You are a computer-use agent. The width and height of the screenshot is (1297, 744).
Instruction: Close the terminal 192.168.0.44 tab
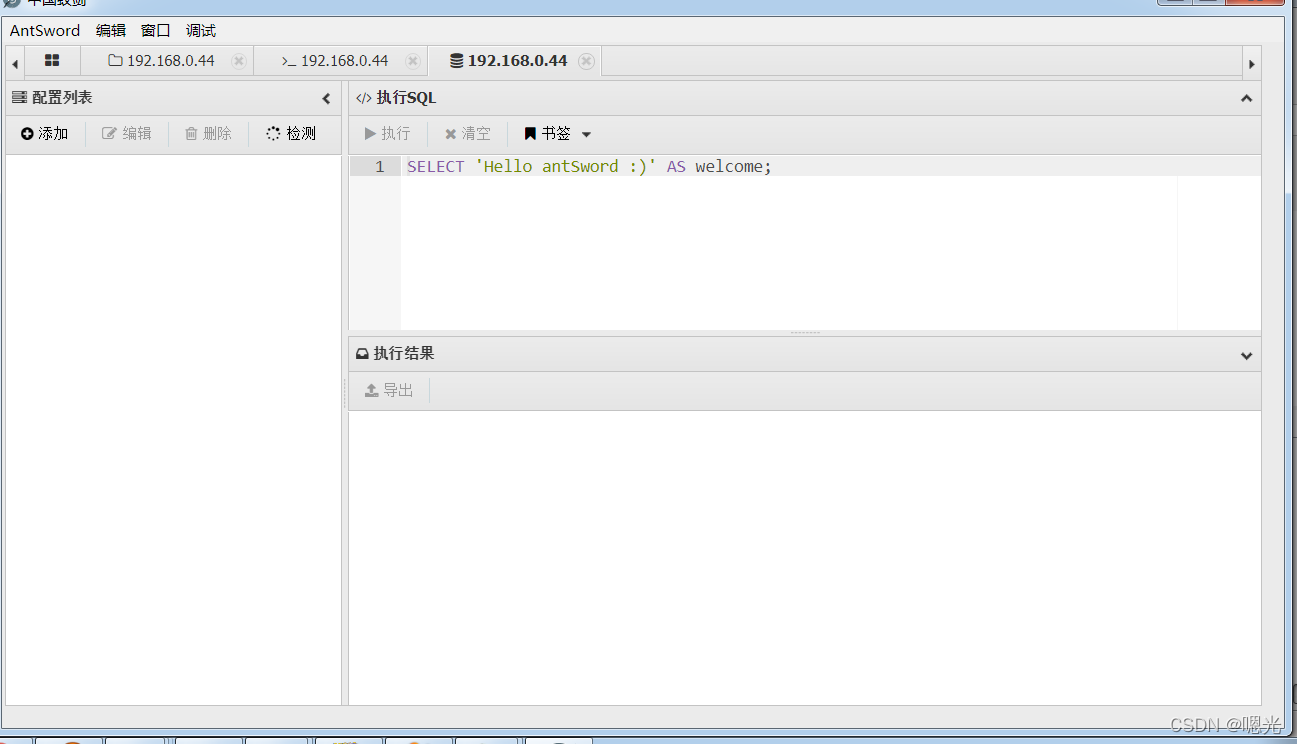tap(412, 61)
